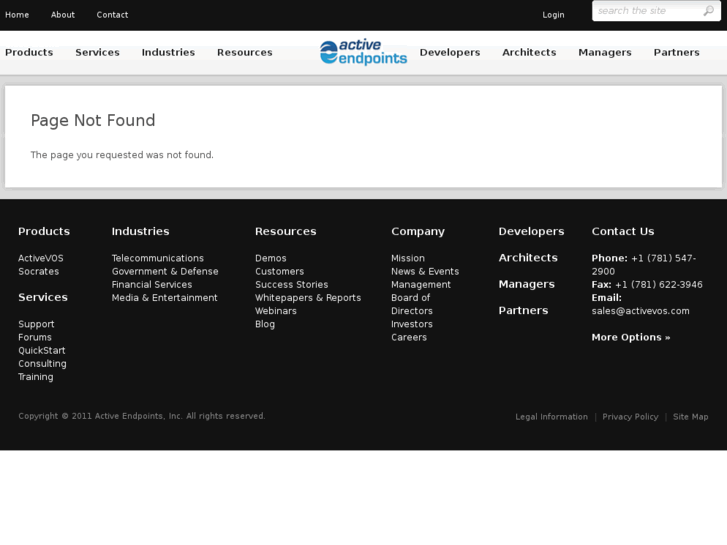Open the Investors footer link
This screenshot has height=545, width=727.
tap(412, 324)
